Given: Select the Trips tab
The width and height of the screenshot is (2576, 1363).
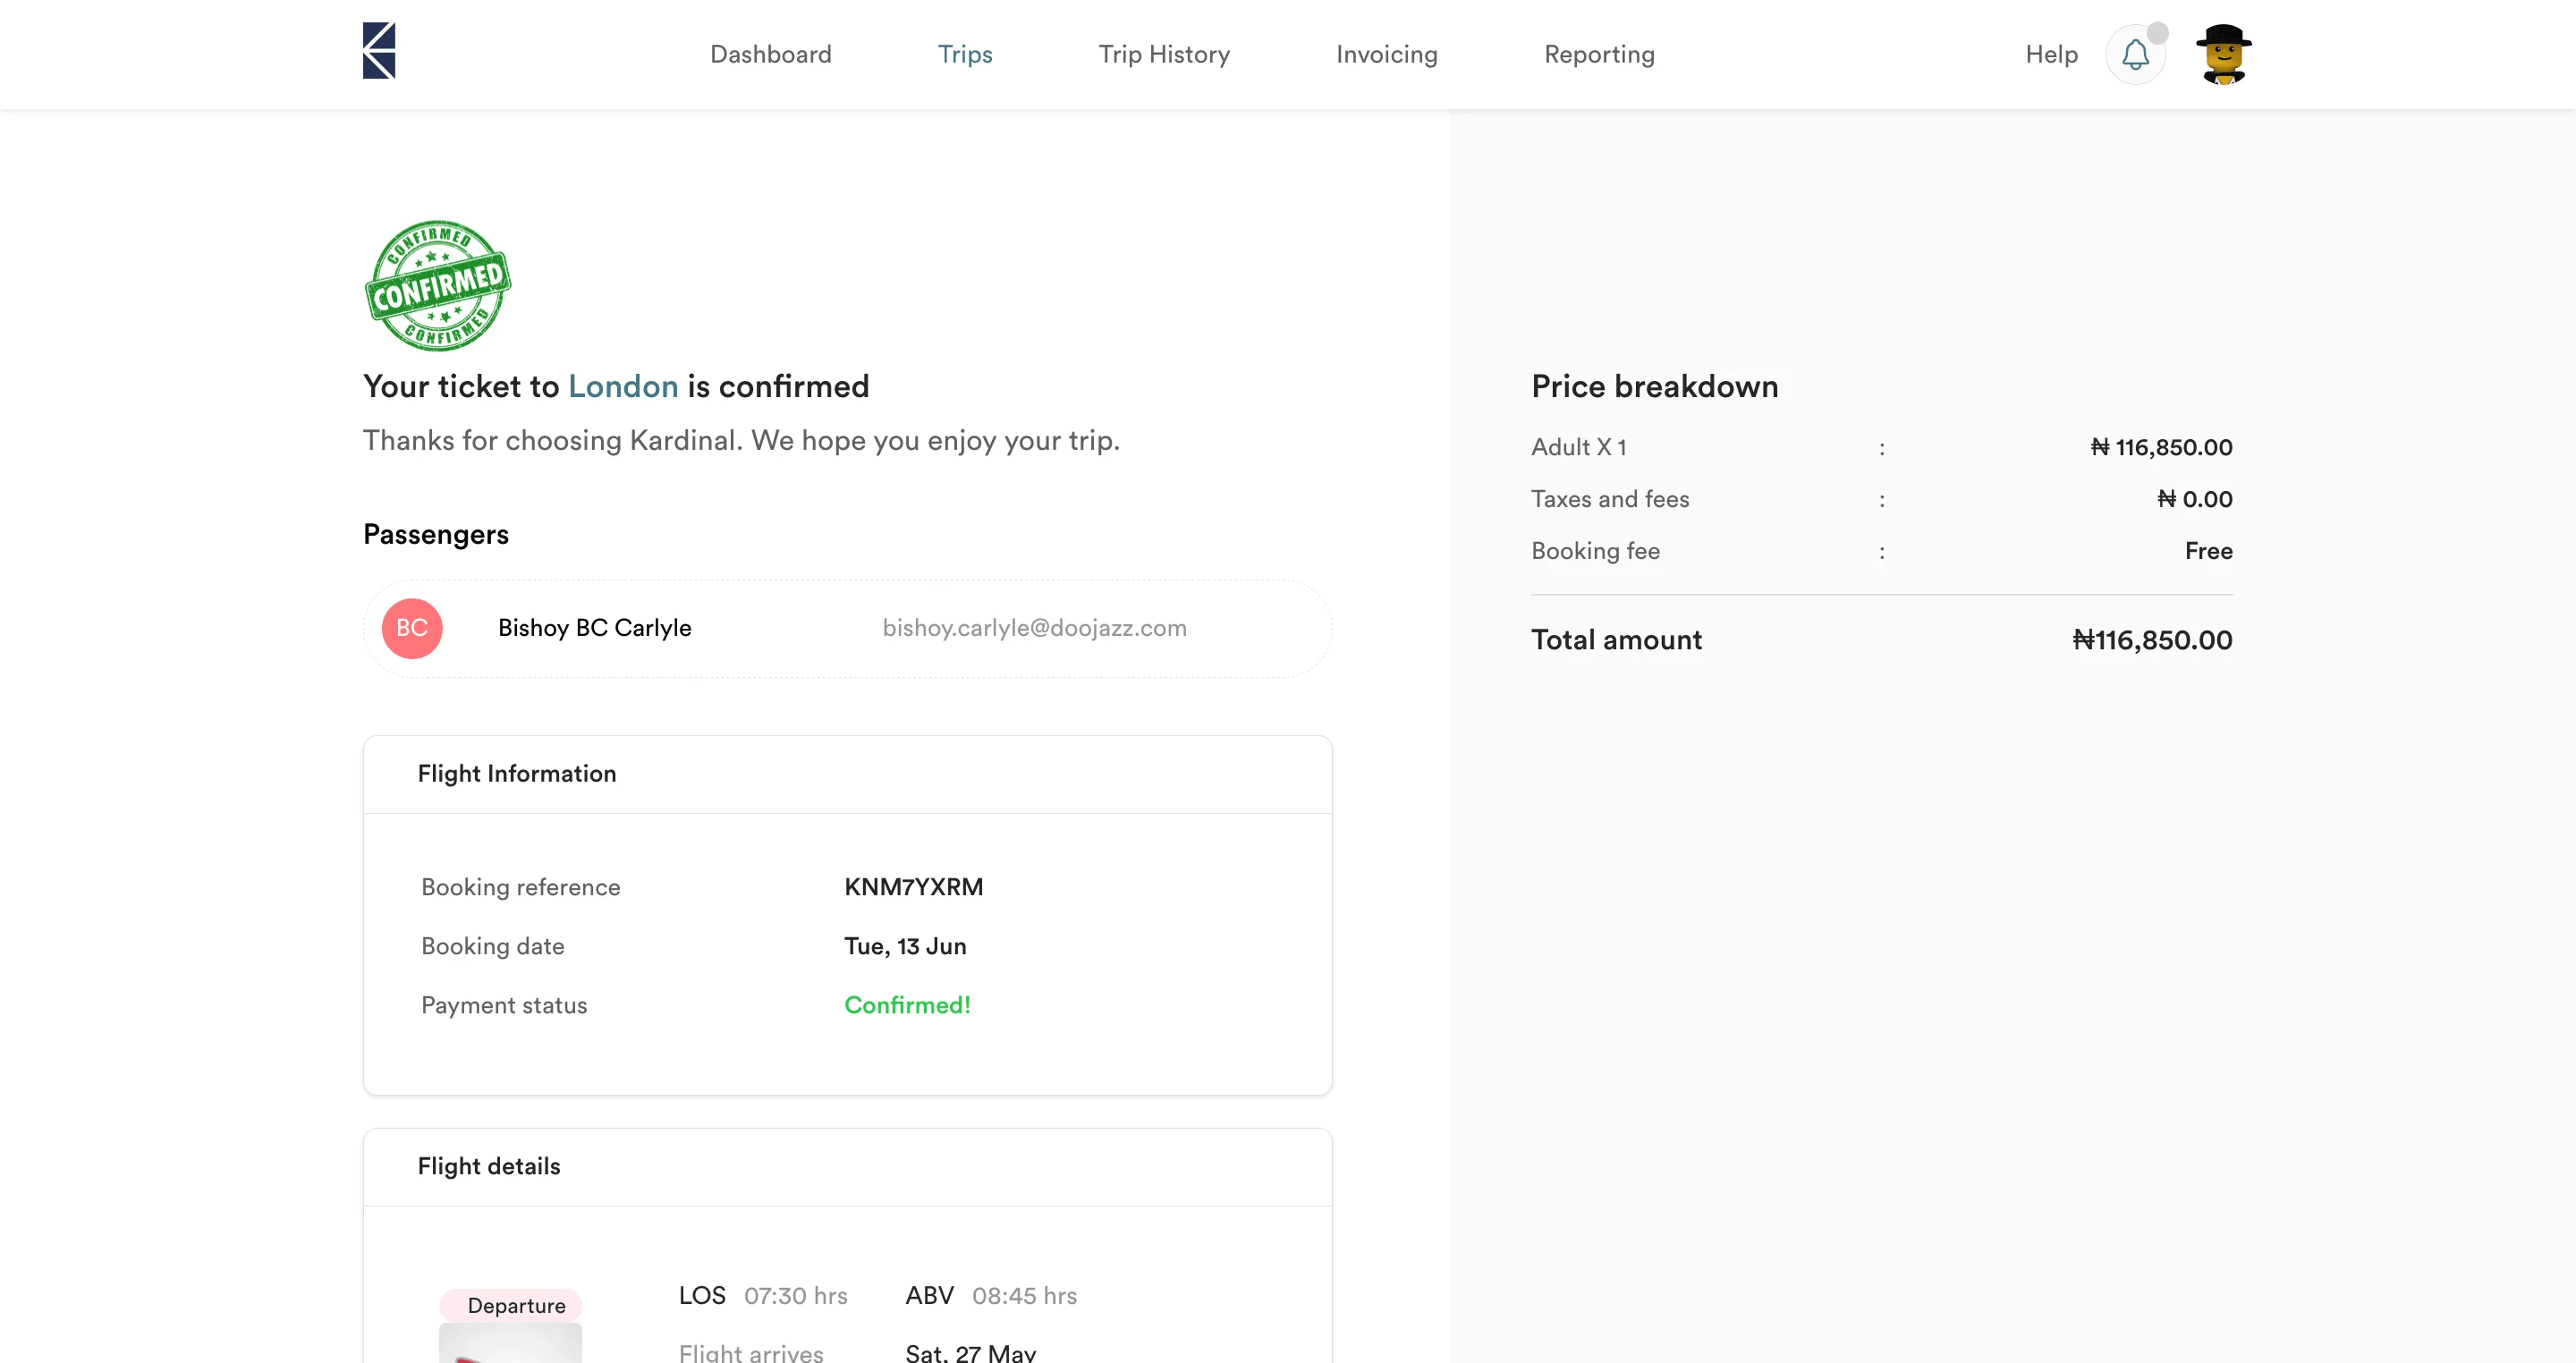Looking at the screenshot, I should pos(964,54).
